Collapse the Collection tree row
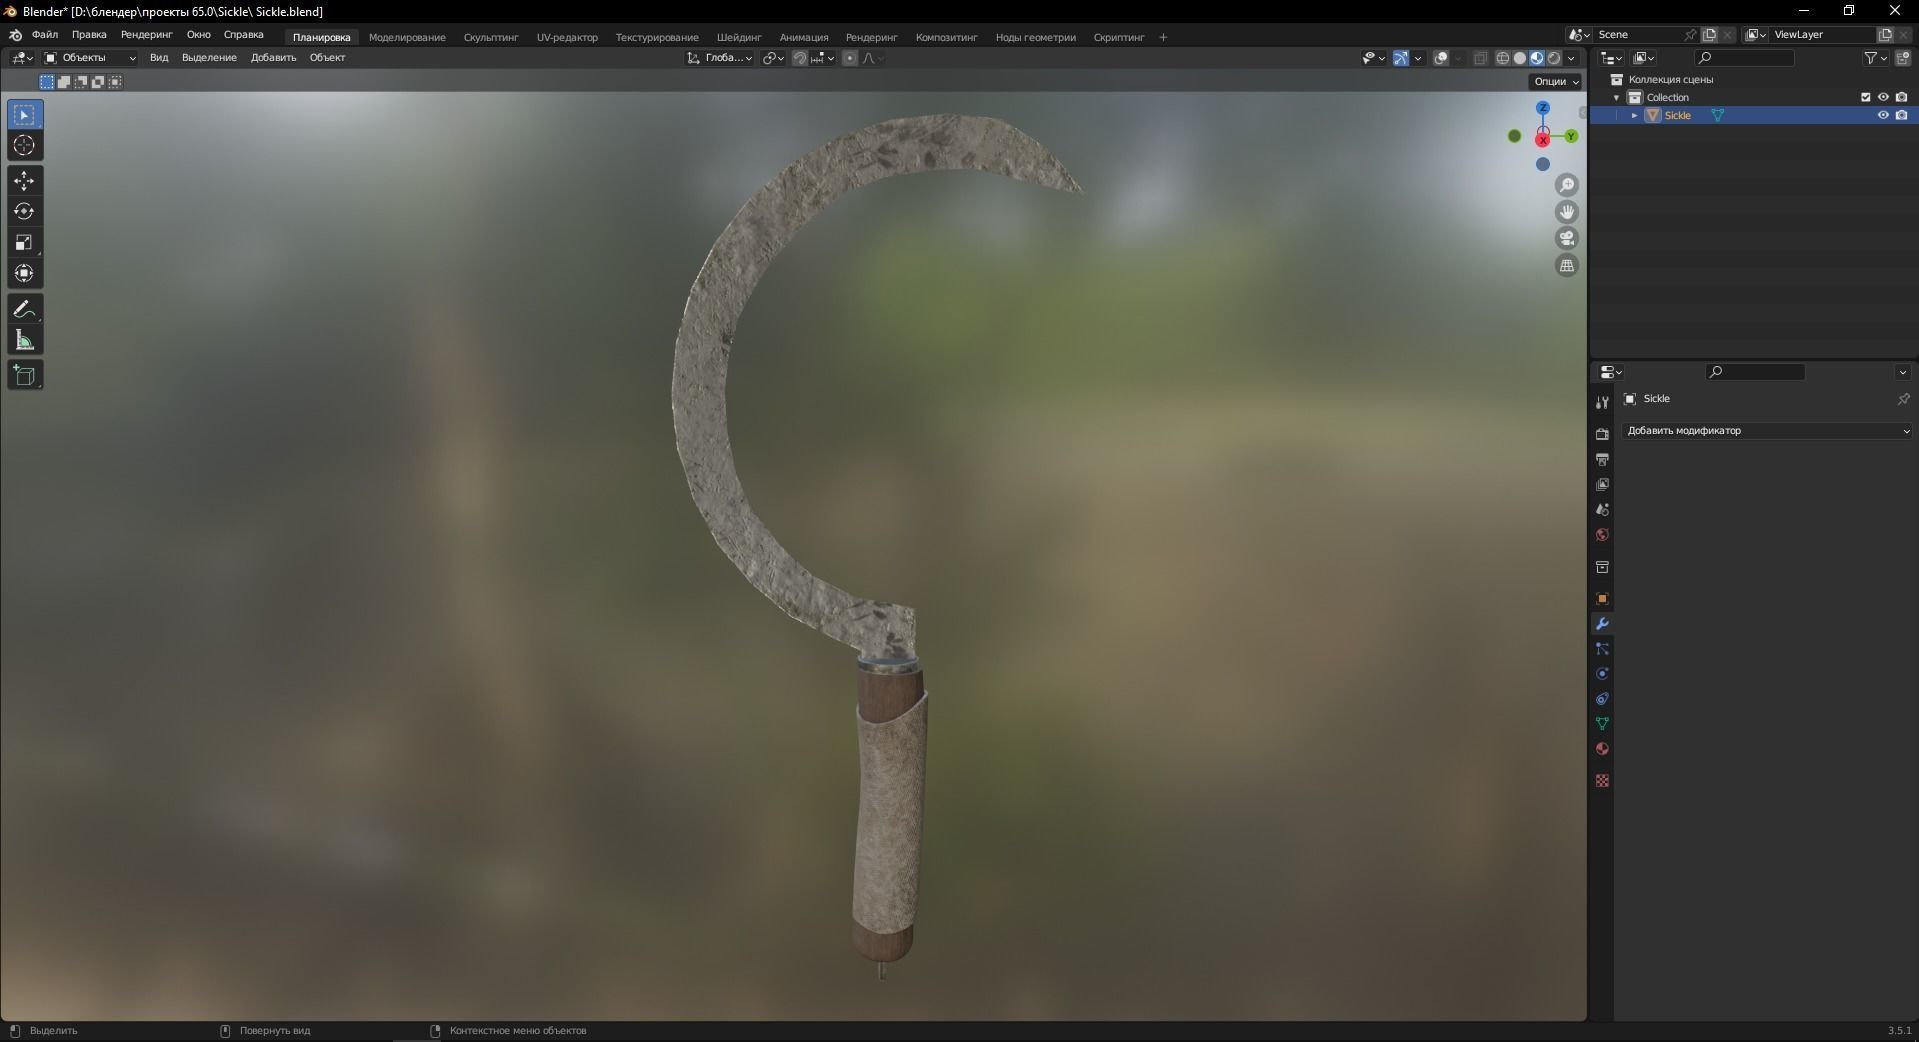This screenshot has height=1042, width=1919. (x=1617, y=97)
